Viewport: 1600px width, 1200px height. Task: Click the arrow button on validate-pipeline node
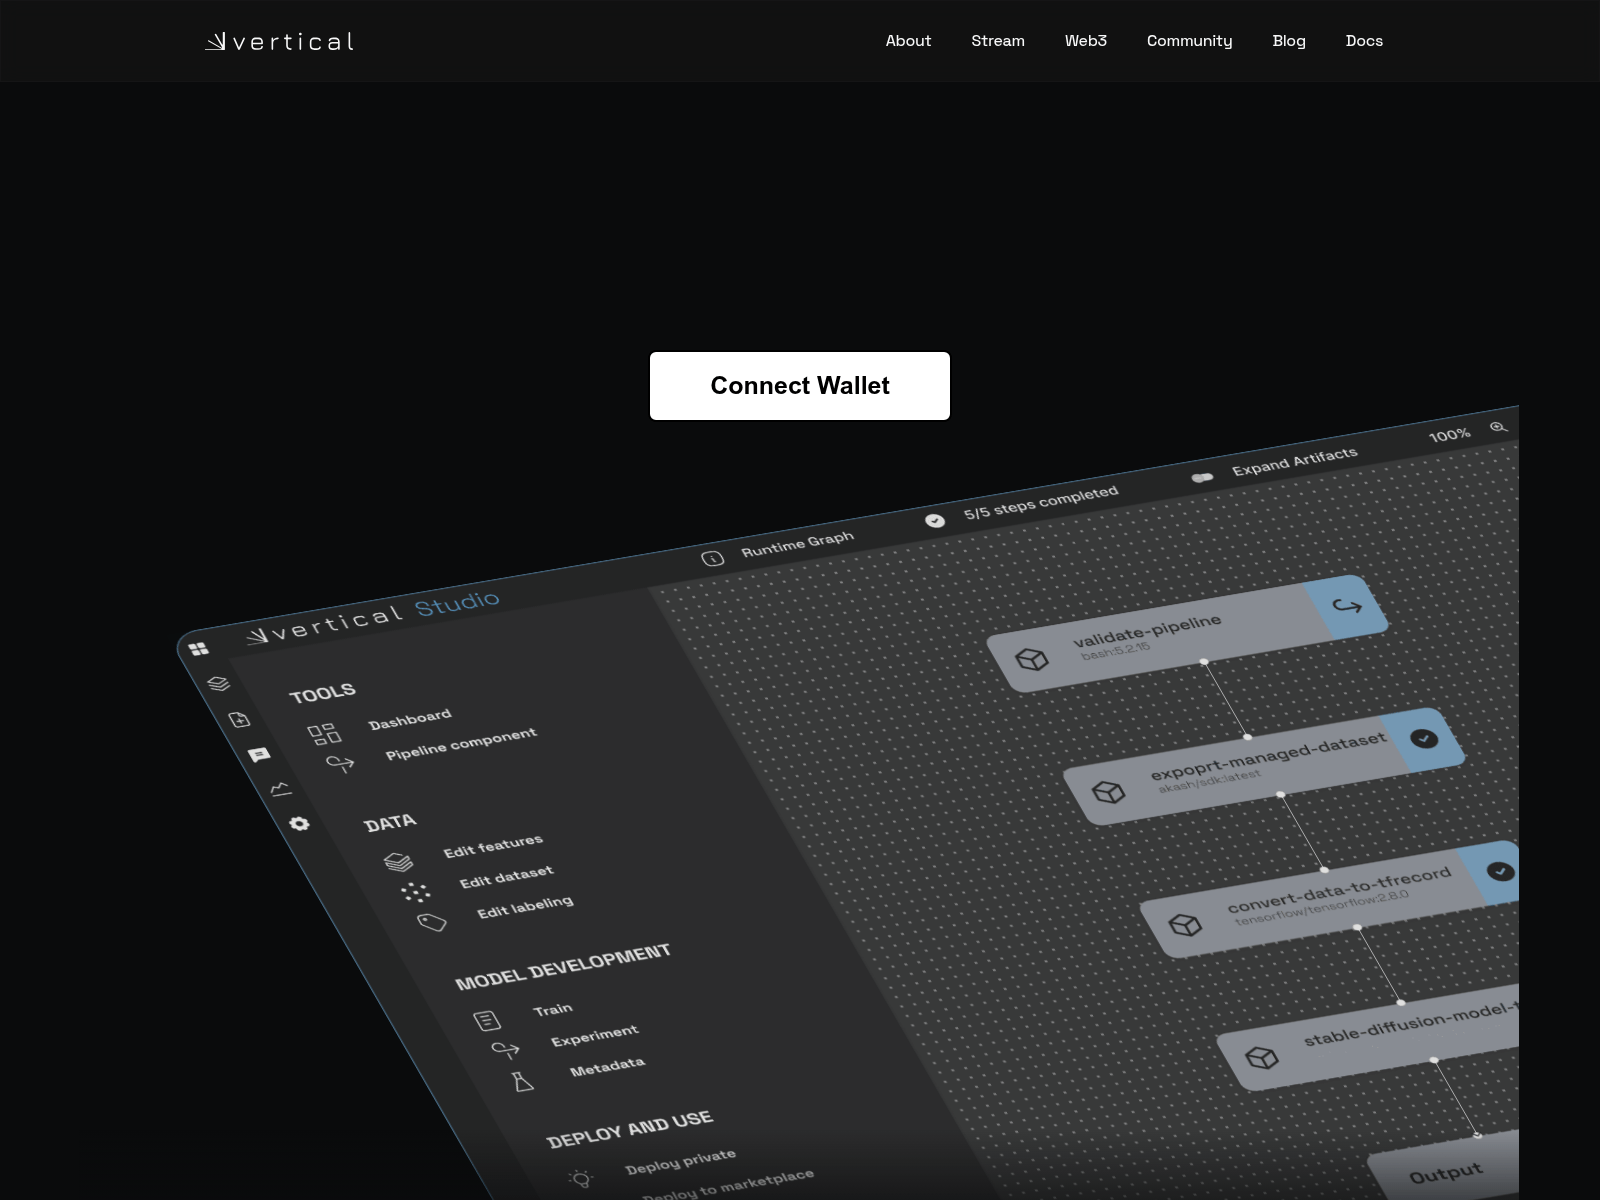pos(1347,606)
